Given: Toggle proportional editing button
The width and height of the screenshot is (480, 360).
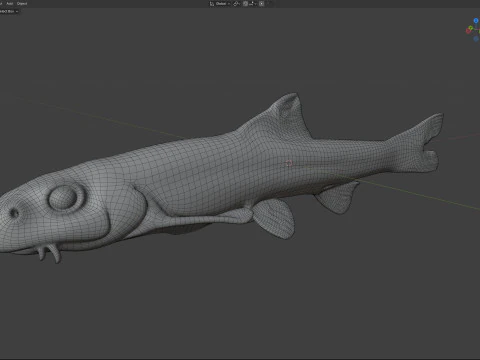Looking at the screenshot, I should [x=262, y=4].
